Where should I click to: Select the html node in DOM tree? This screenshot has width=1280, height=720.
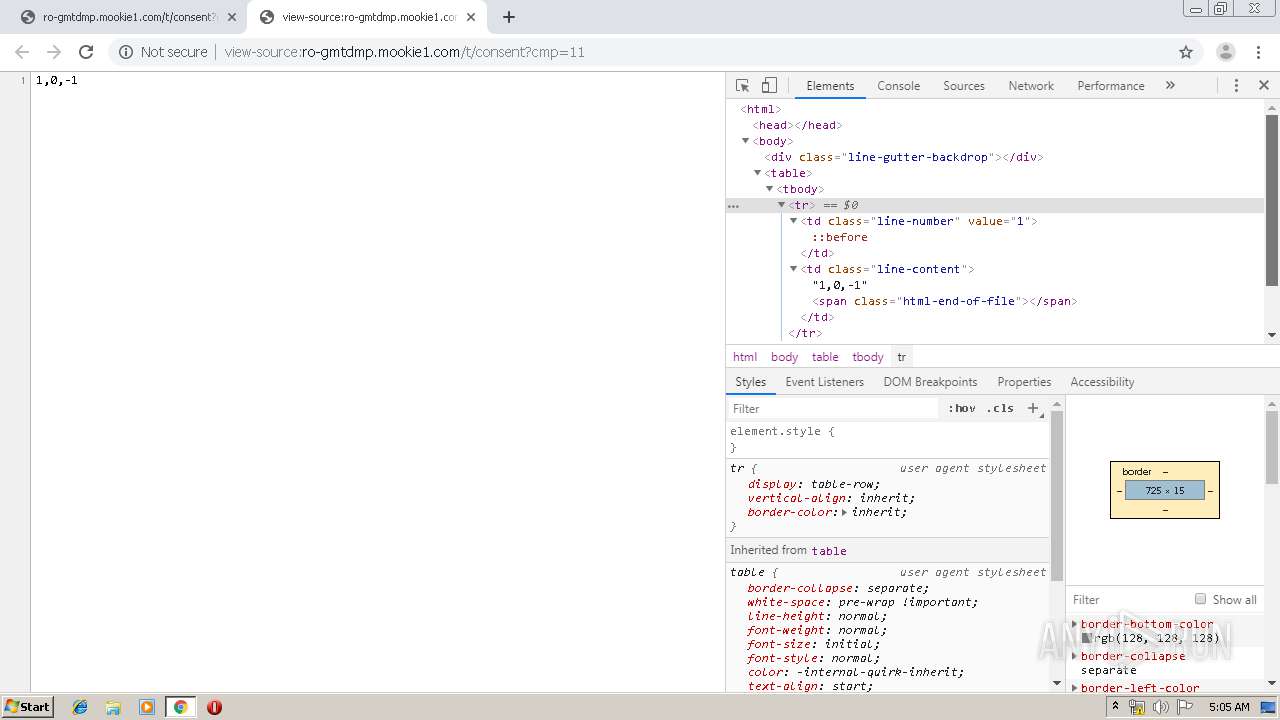pos(761,109)
